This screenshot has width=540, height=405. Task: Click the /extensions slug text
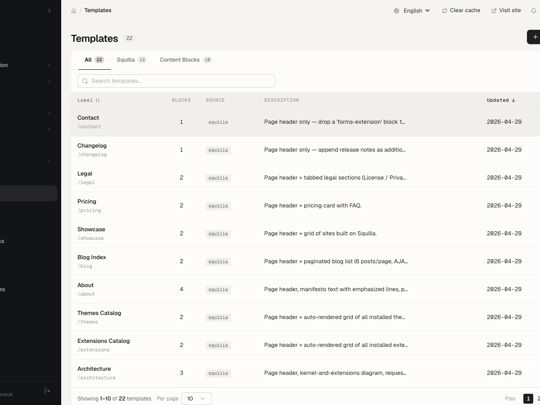pos(93,350)
